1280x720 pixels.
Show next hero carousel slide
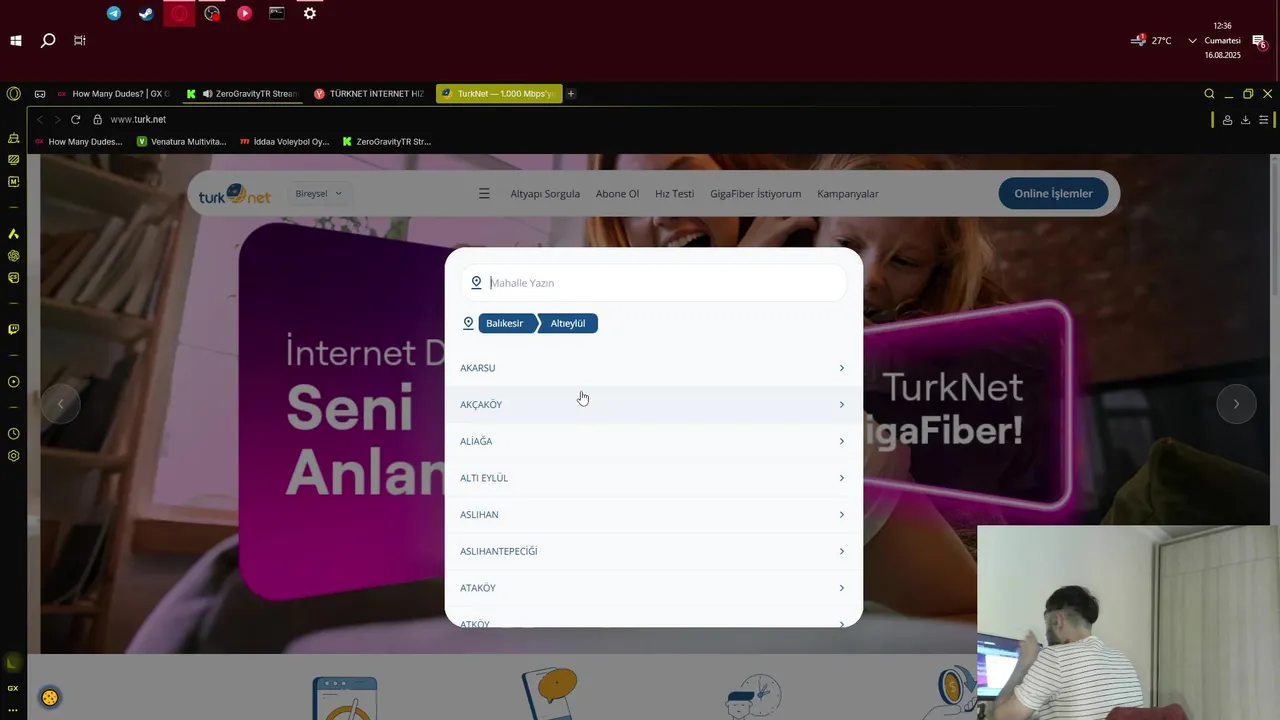pos(1236,404)
